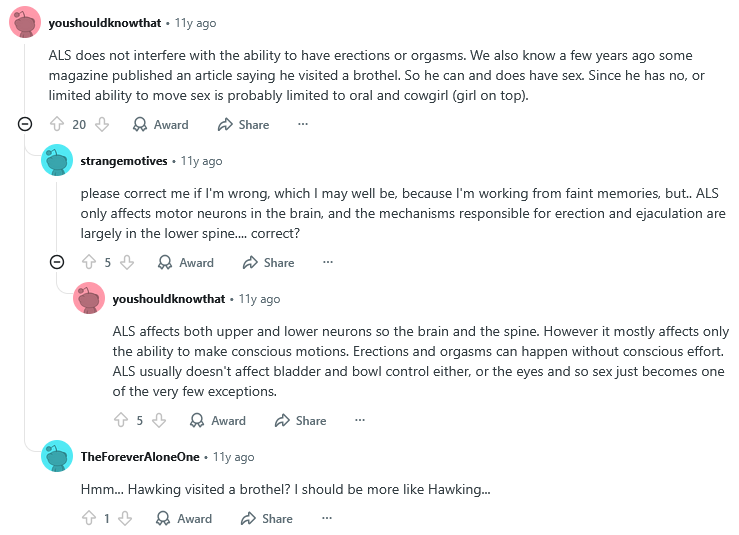Award the top youshouldknowthat comment

point(161,125)
